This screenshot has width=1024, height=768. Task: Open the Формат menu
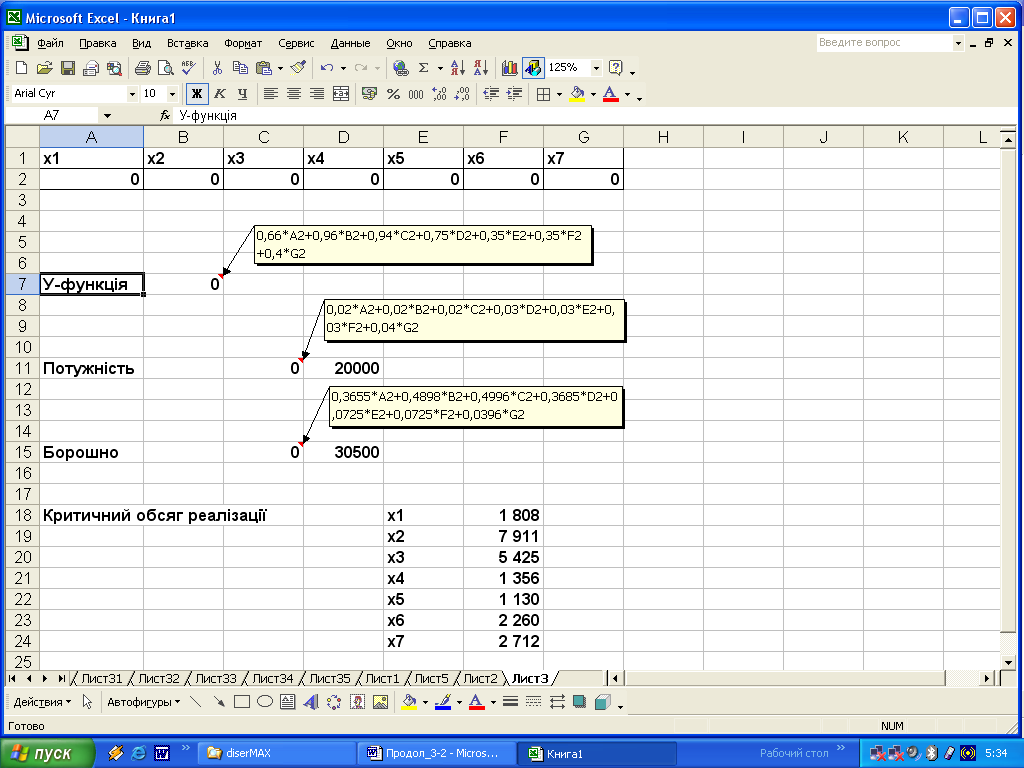pos(243,43)
